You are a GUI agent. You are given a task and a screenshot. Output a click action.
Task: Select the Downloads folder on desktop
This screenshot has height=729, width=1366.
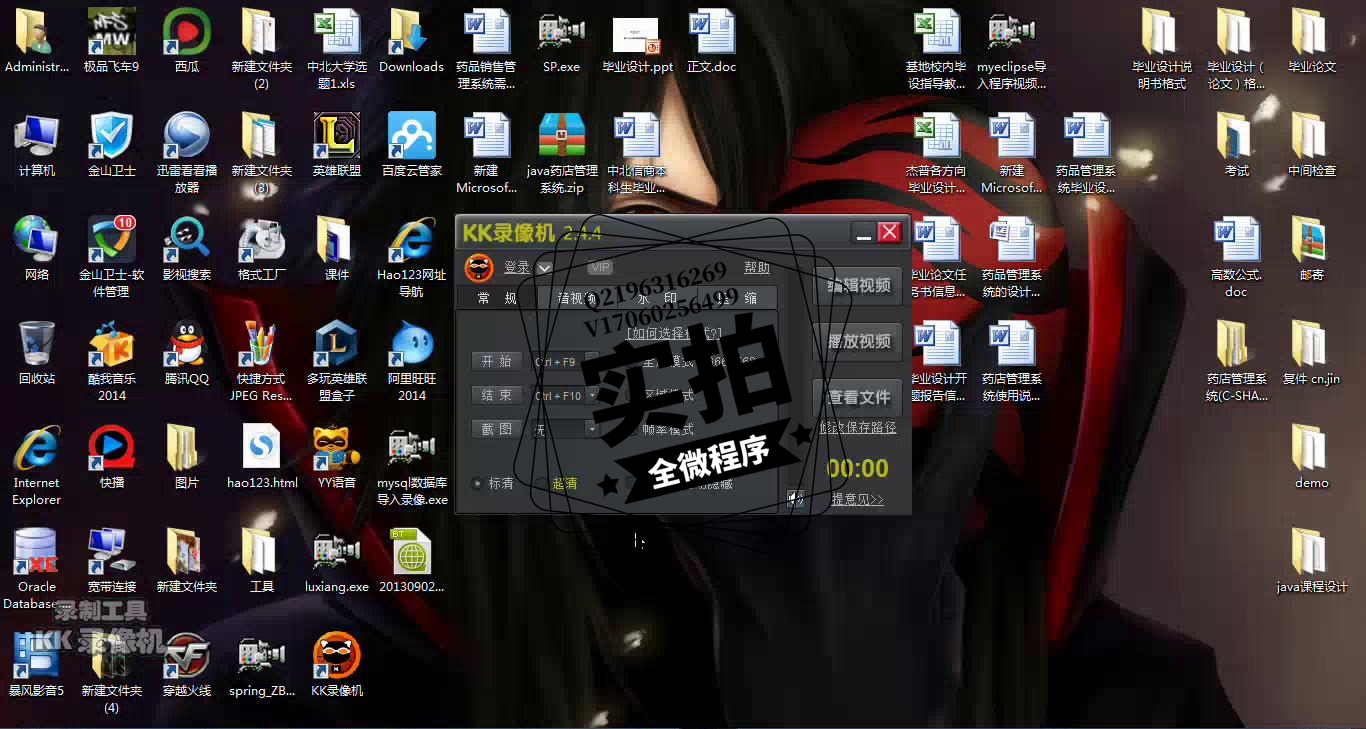click(412, 41)
